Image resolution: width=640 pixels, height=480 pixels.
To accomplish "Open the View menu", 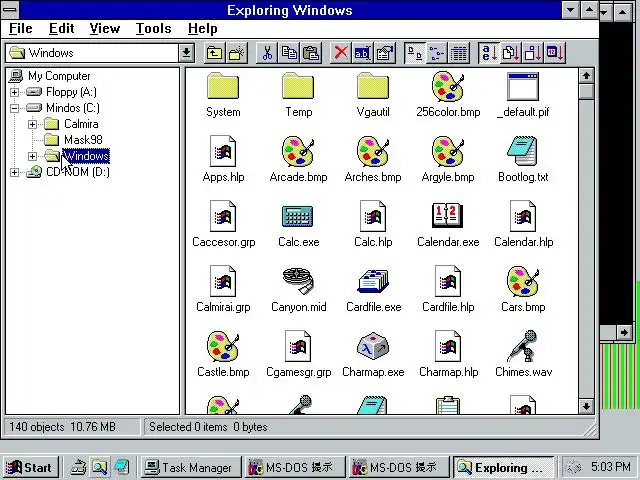I will coord(105,29).
